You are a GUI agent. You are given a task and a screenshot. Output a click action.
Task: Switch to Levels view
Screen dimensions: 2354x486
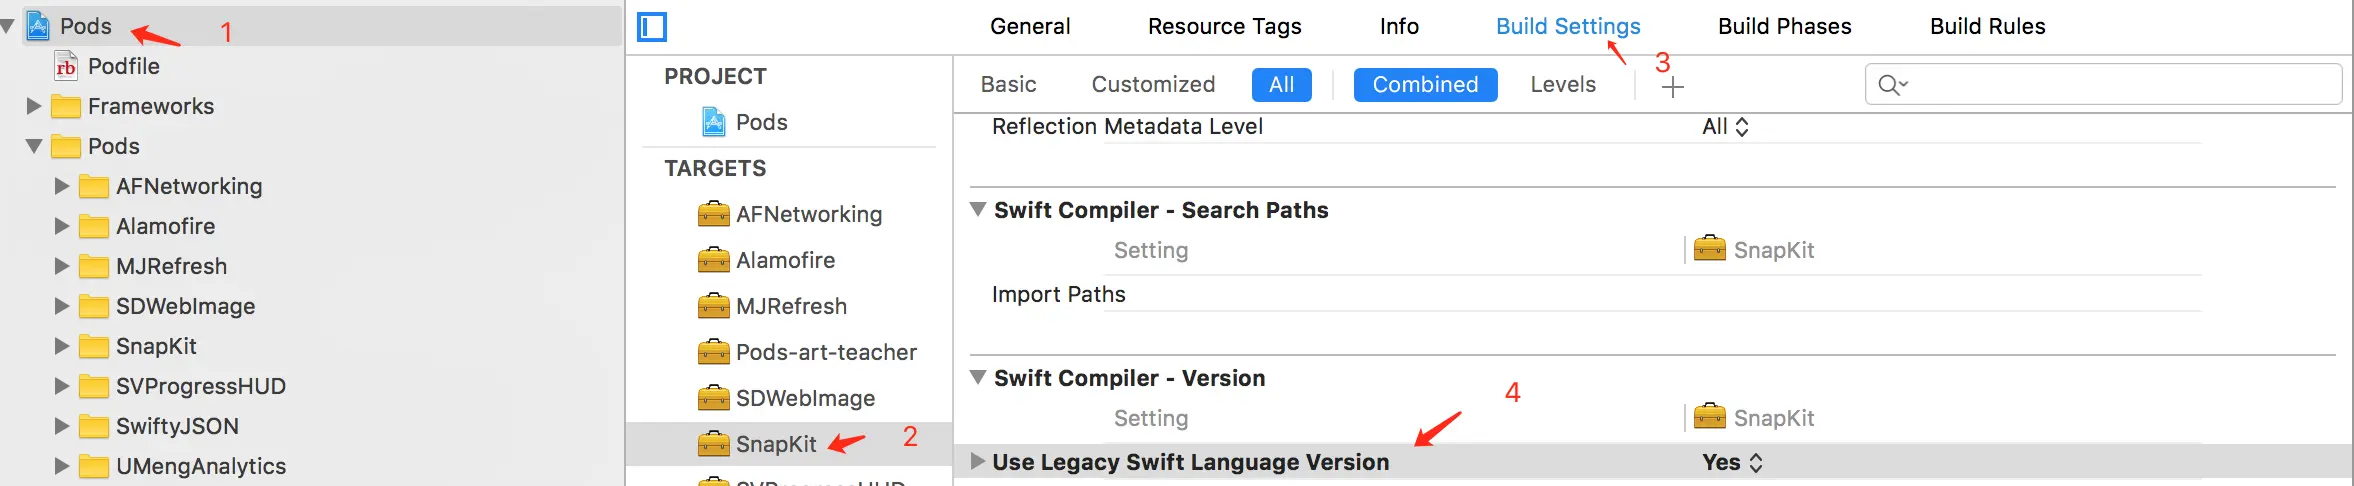pos(1562,85)
